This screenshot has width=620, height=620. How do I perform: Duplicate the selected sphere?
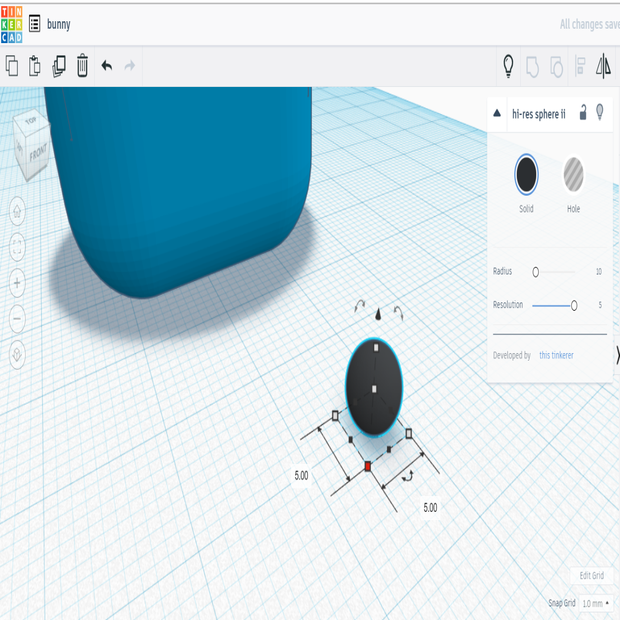tap(59, 66)
